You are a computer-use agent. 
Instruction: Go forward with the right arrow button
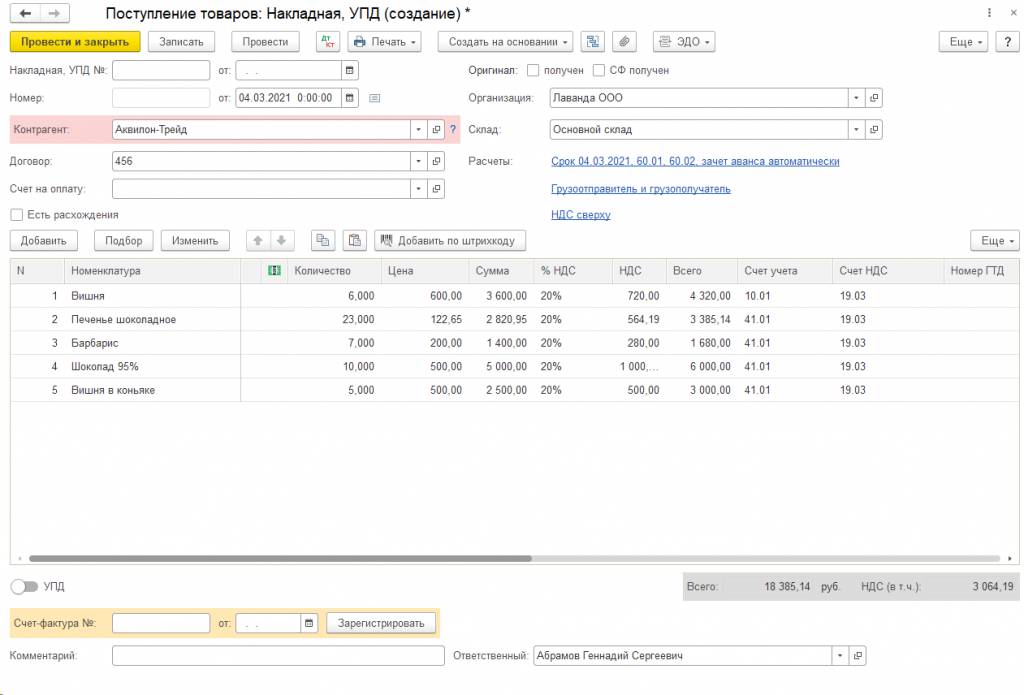pos(55,13)
